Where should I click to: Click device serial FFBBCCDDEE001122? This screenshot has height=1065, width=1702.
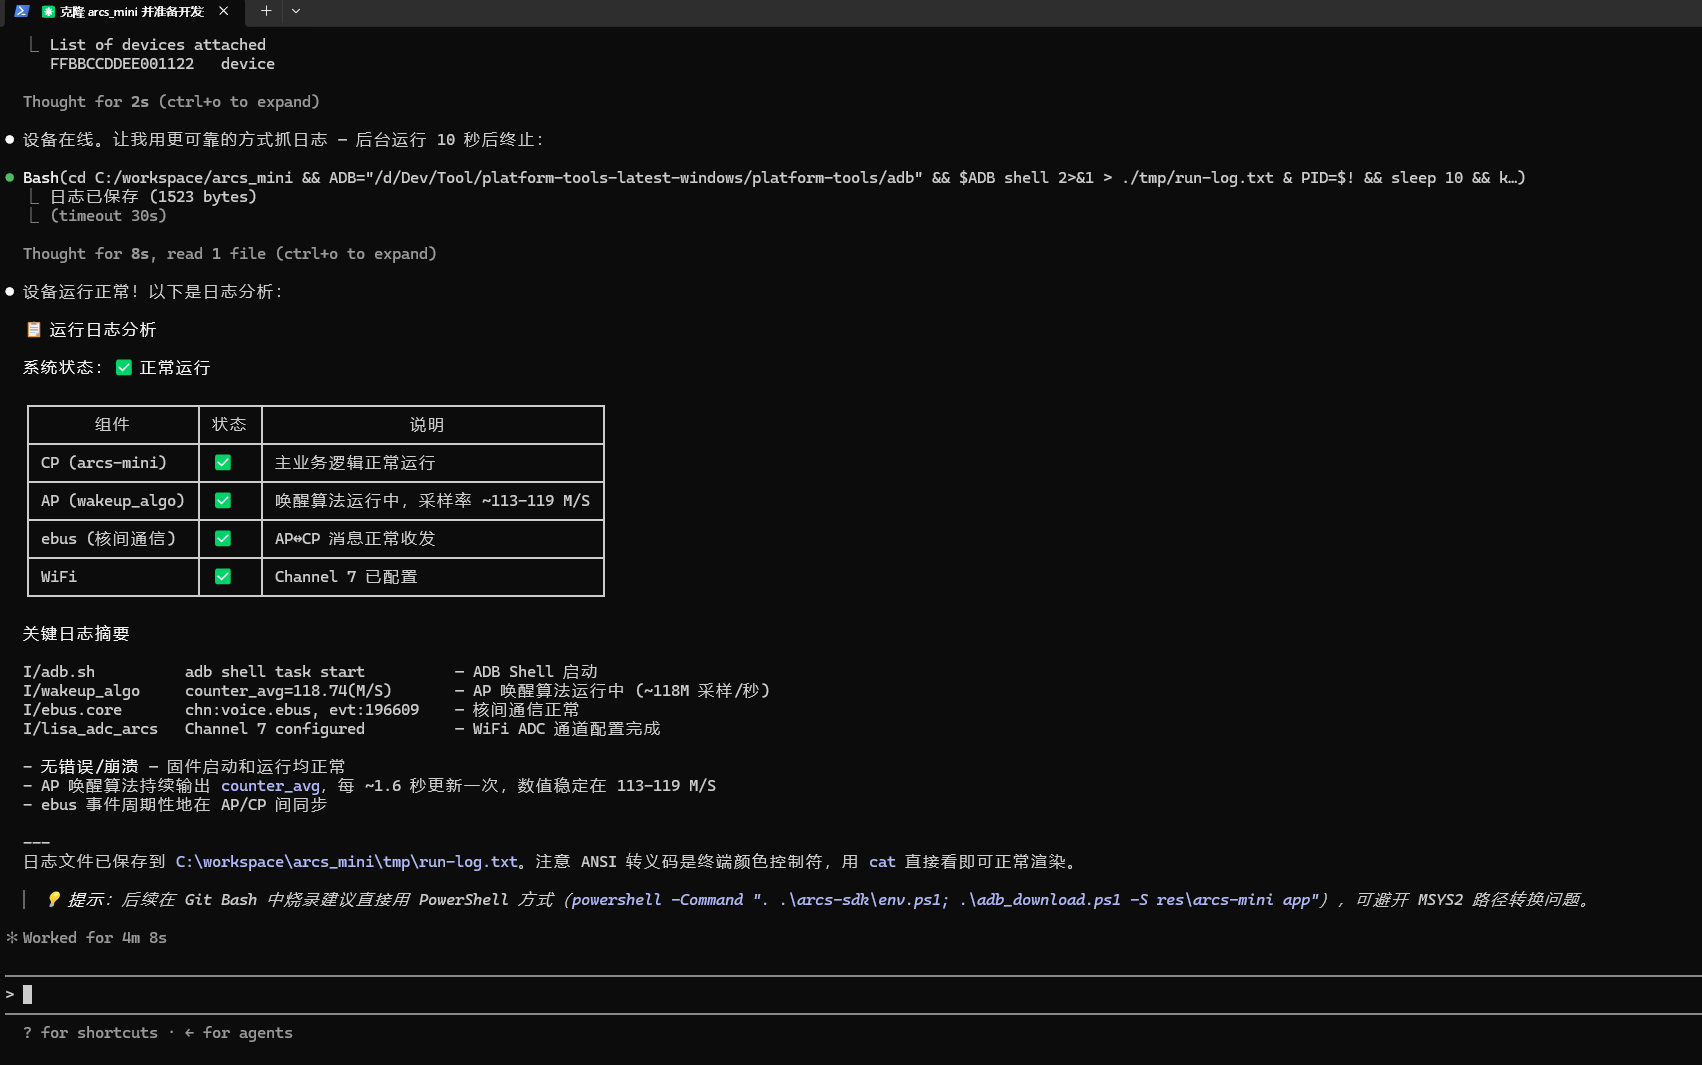(x=122, y=63)
